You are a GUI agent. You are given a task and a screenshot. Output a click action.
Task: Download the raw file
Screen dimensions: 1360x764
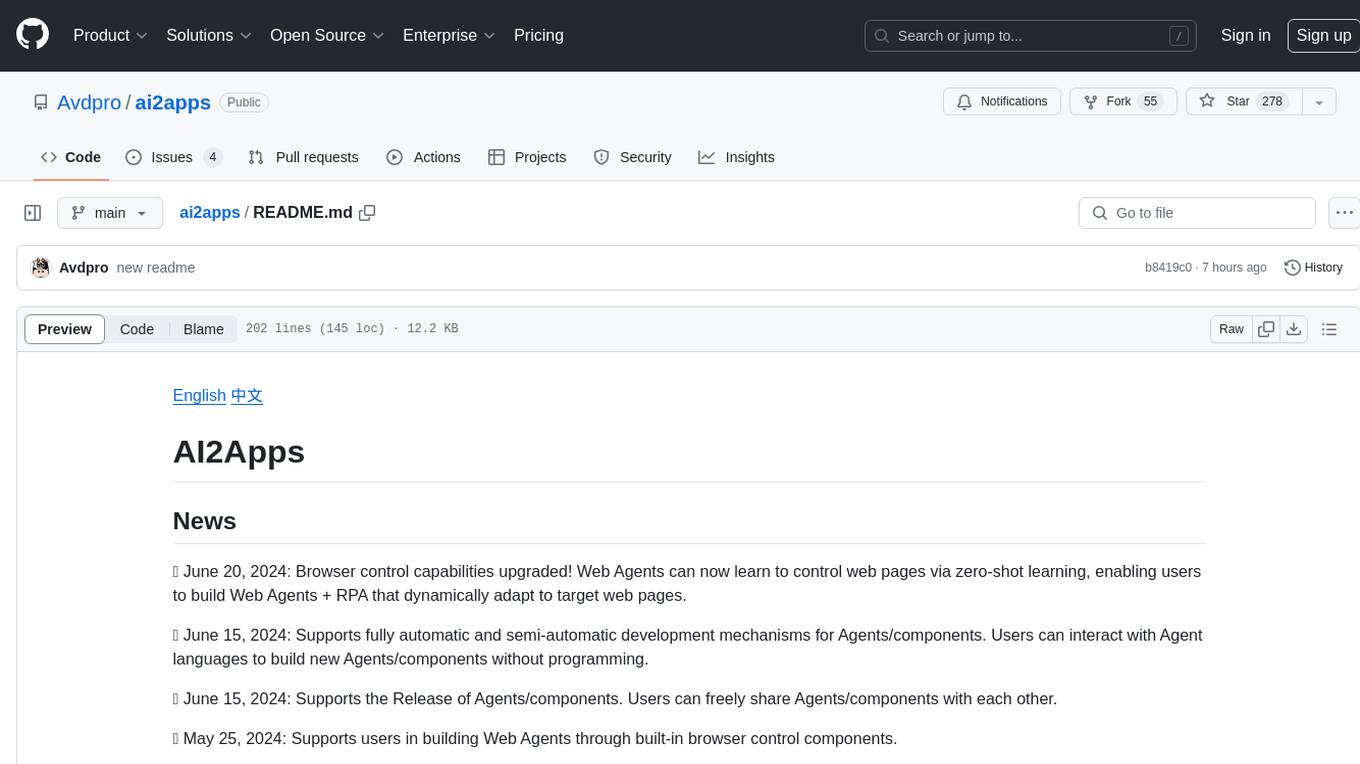coord(1294,329)
